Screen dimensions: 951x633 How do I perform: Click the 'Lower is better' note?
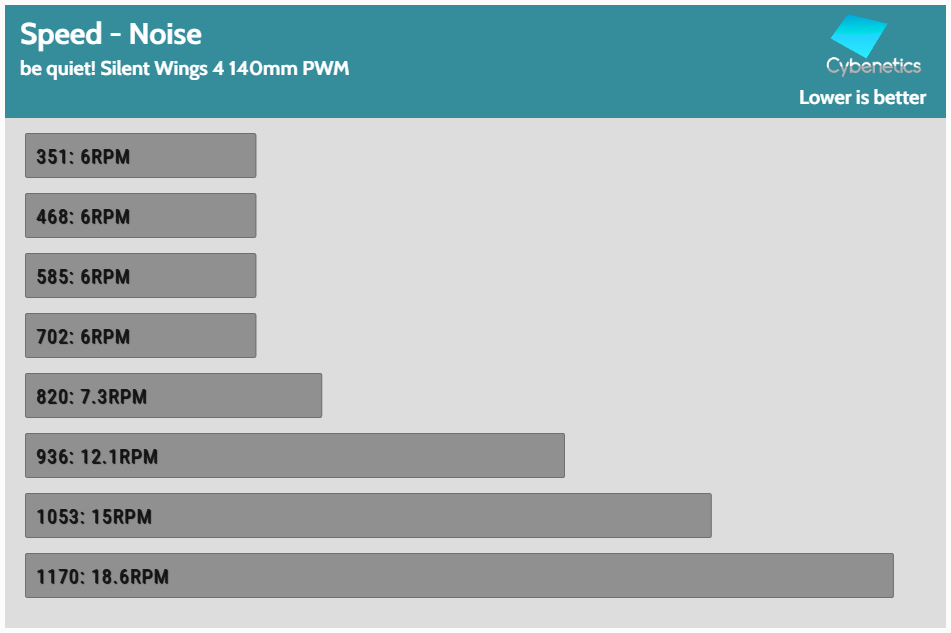[x=862, y=97]
